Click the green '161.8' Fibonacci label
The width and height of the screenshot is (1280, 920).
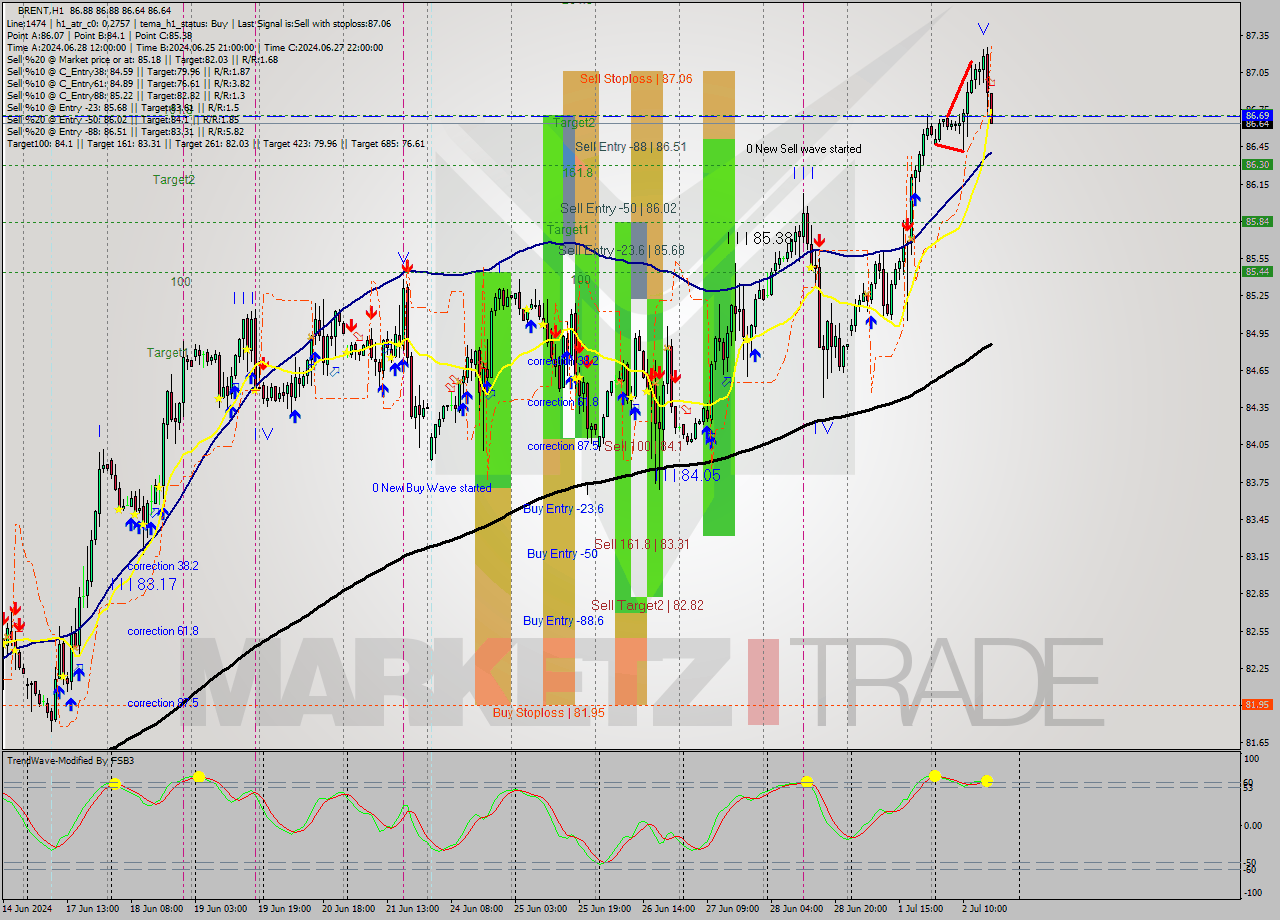click(578, 173)
